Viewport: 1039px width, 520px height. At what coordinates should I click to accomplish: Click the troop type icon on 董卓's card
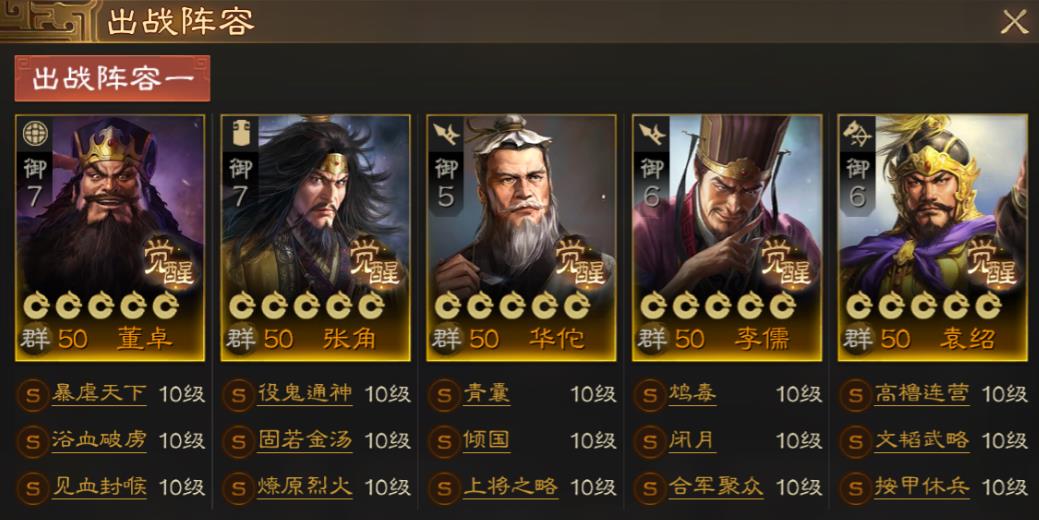(x=35, y=133)
